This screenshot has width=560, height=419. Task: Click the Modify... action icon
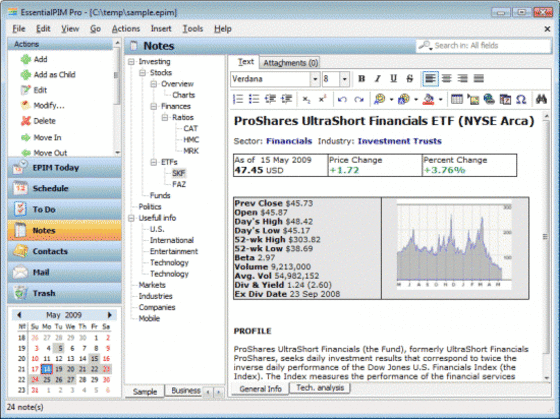point(26,105)
